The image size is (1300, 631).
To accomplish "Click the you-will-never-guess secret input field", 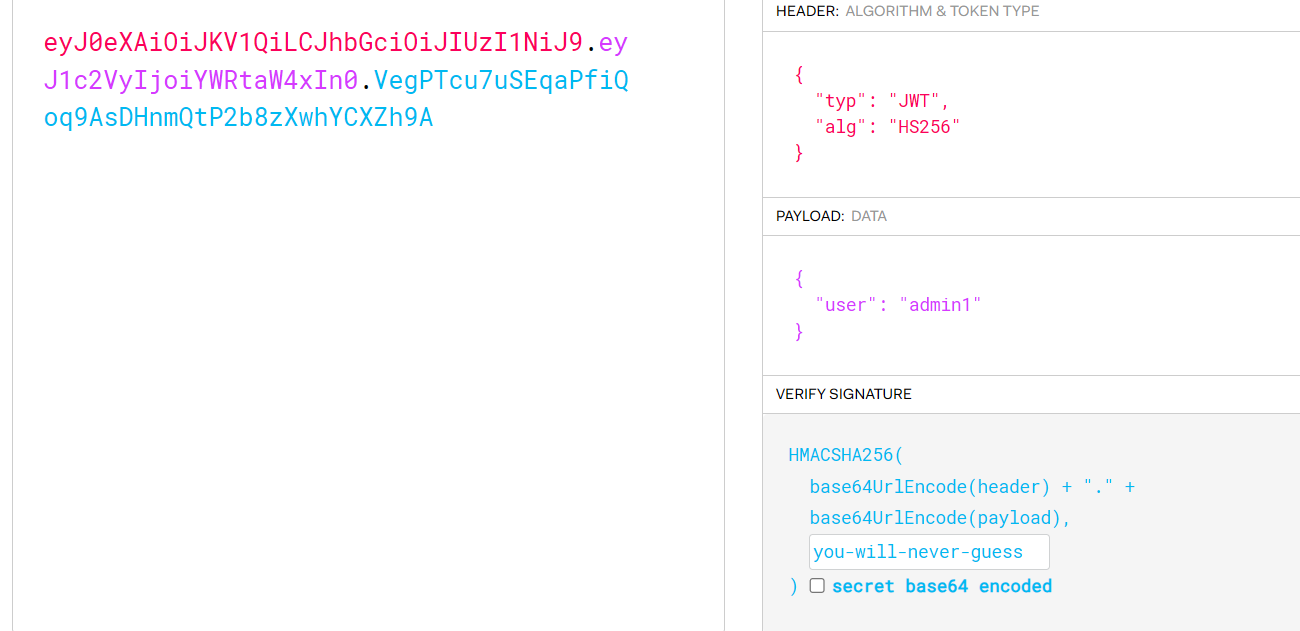I will click(x=929, y=552).
